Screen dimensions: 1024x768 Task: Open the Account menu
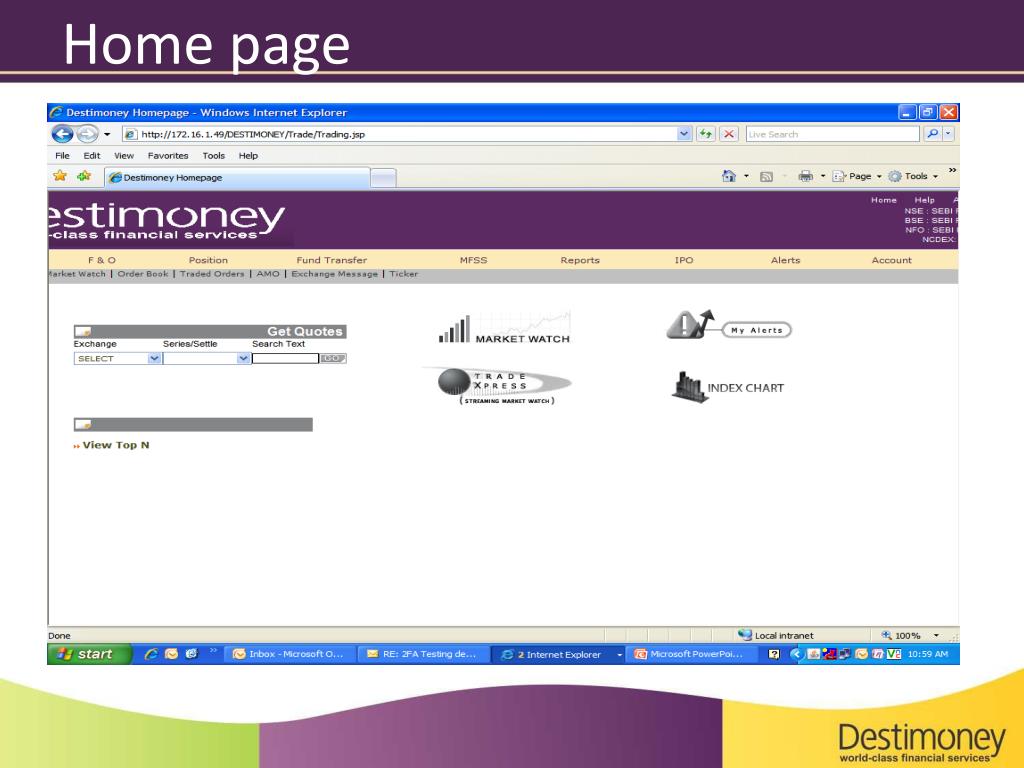(891, 260)
